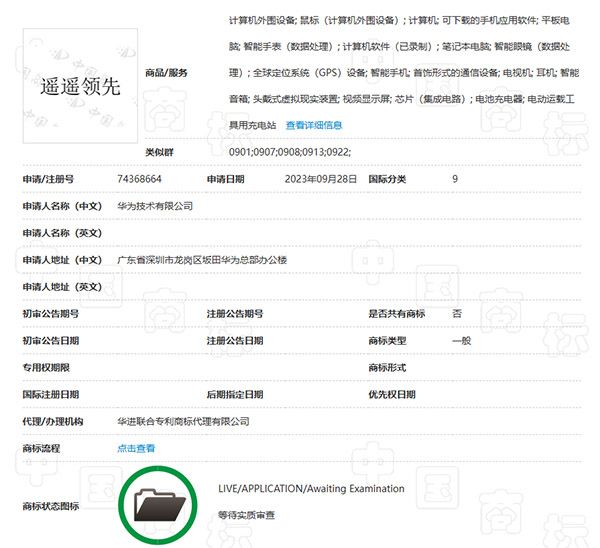Select the 等待实质审查 status text
This screenshot has width=600, height=548.
point(246,515)
